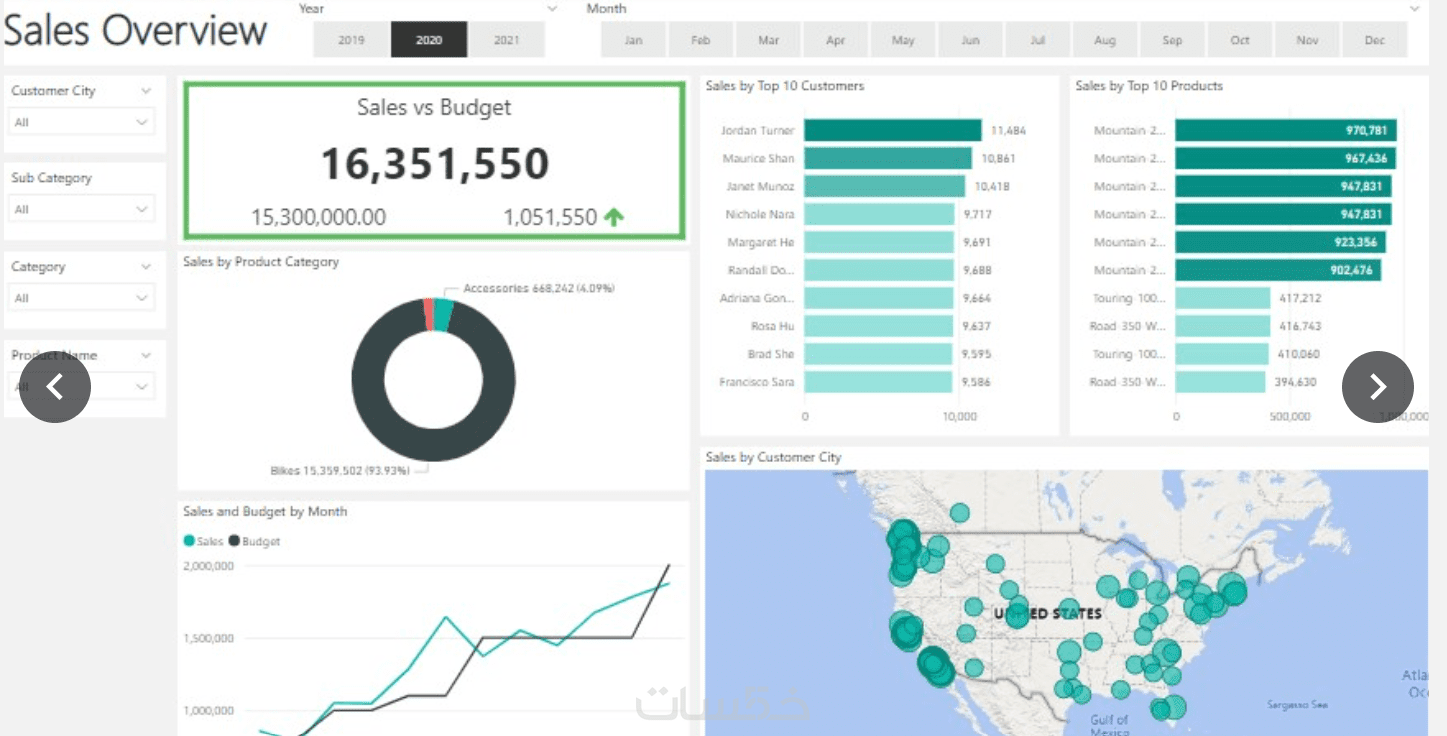
Task: Expand the Month slicer header chevron
Action: pos(1415,8)
